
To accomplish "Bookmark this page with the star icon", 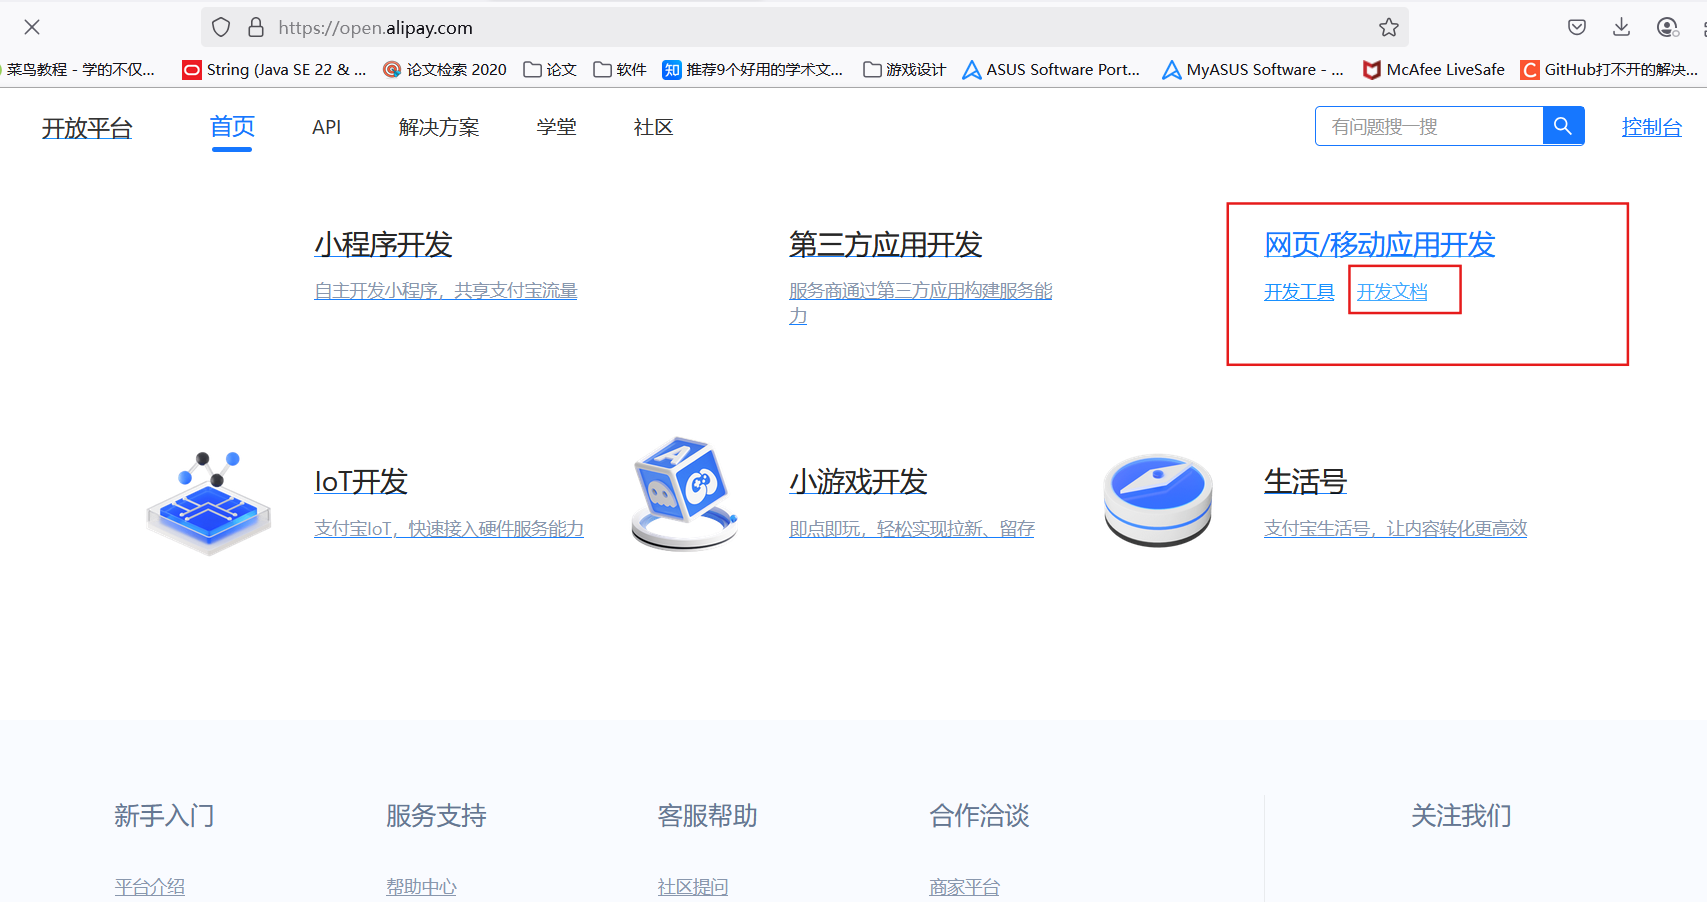I will pyautogui.click(x=1389, y=27).
